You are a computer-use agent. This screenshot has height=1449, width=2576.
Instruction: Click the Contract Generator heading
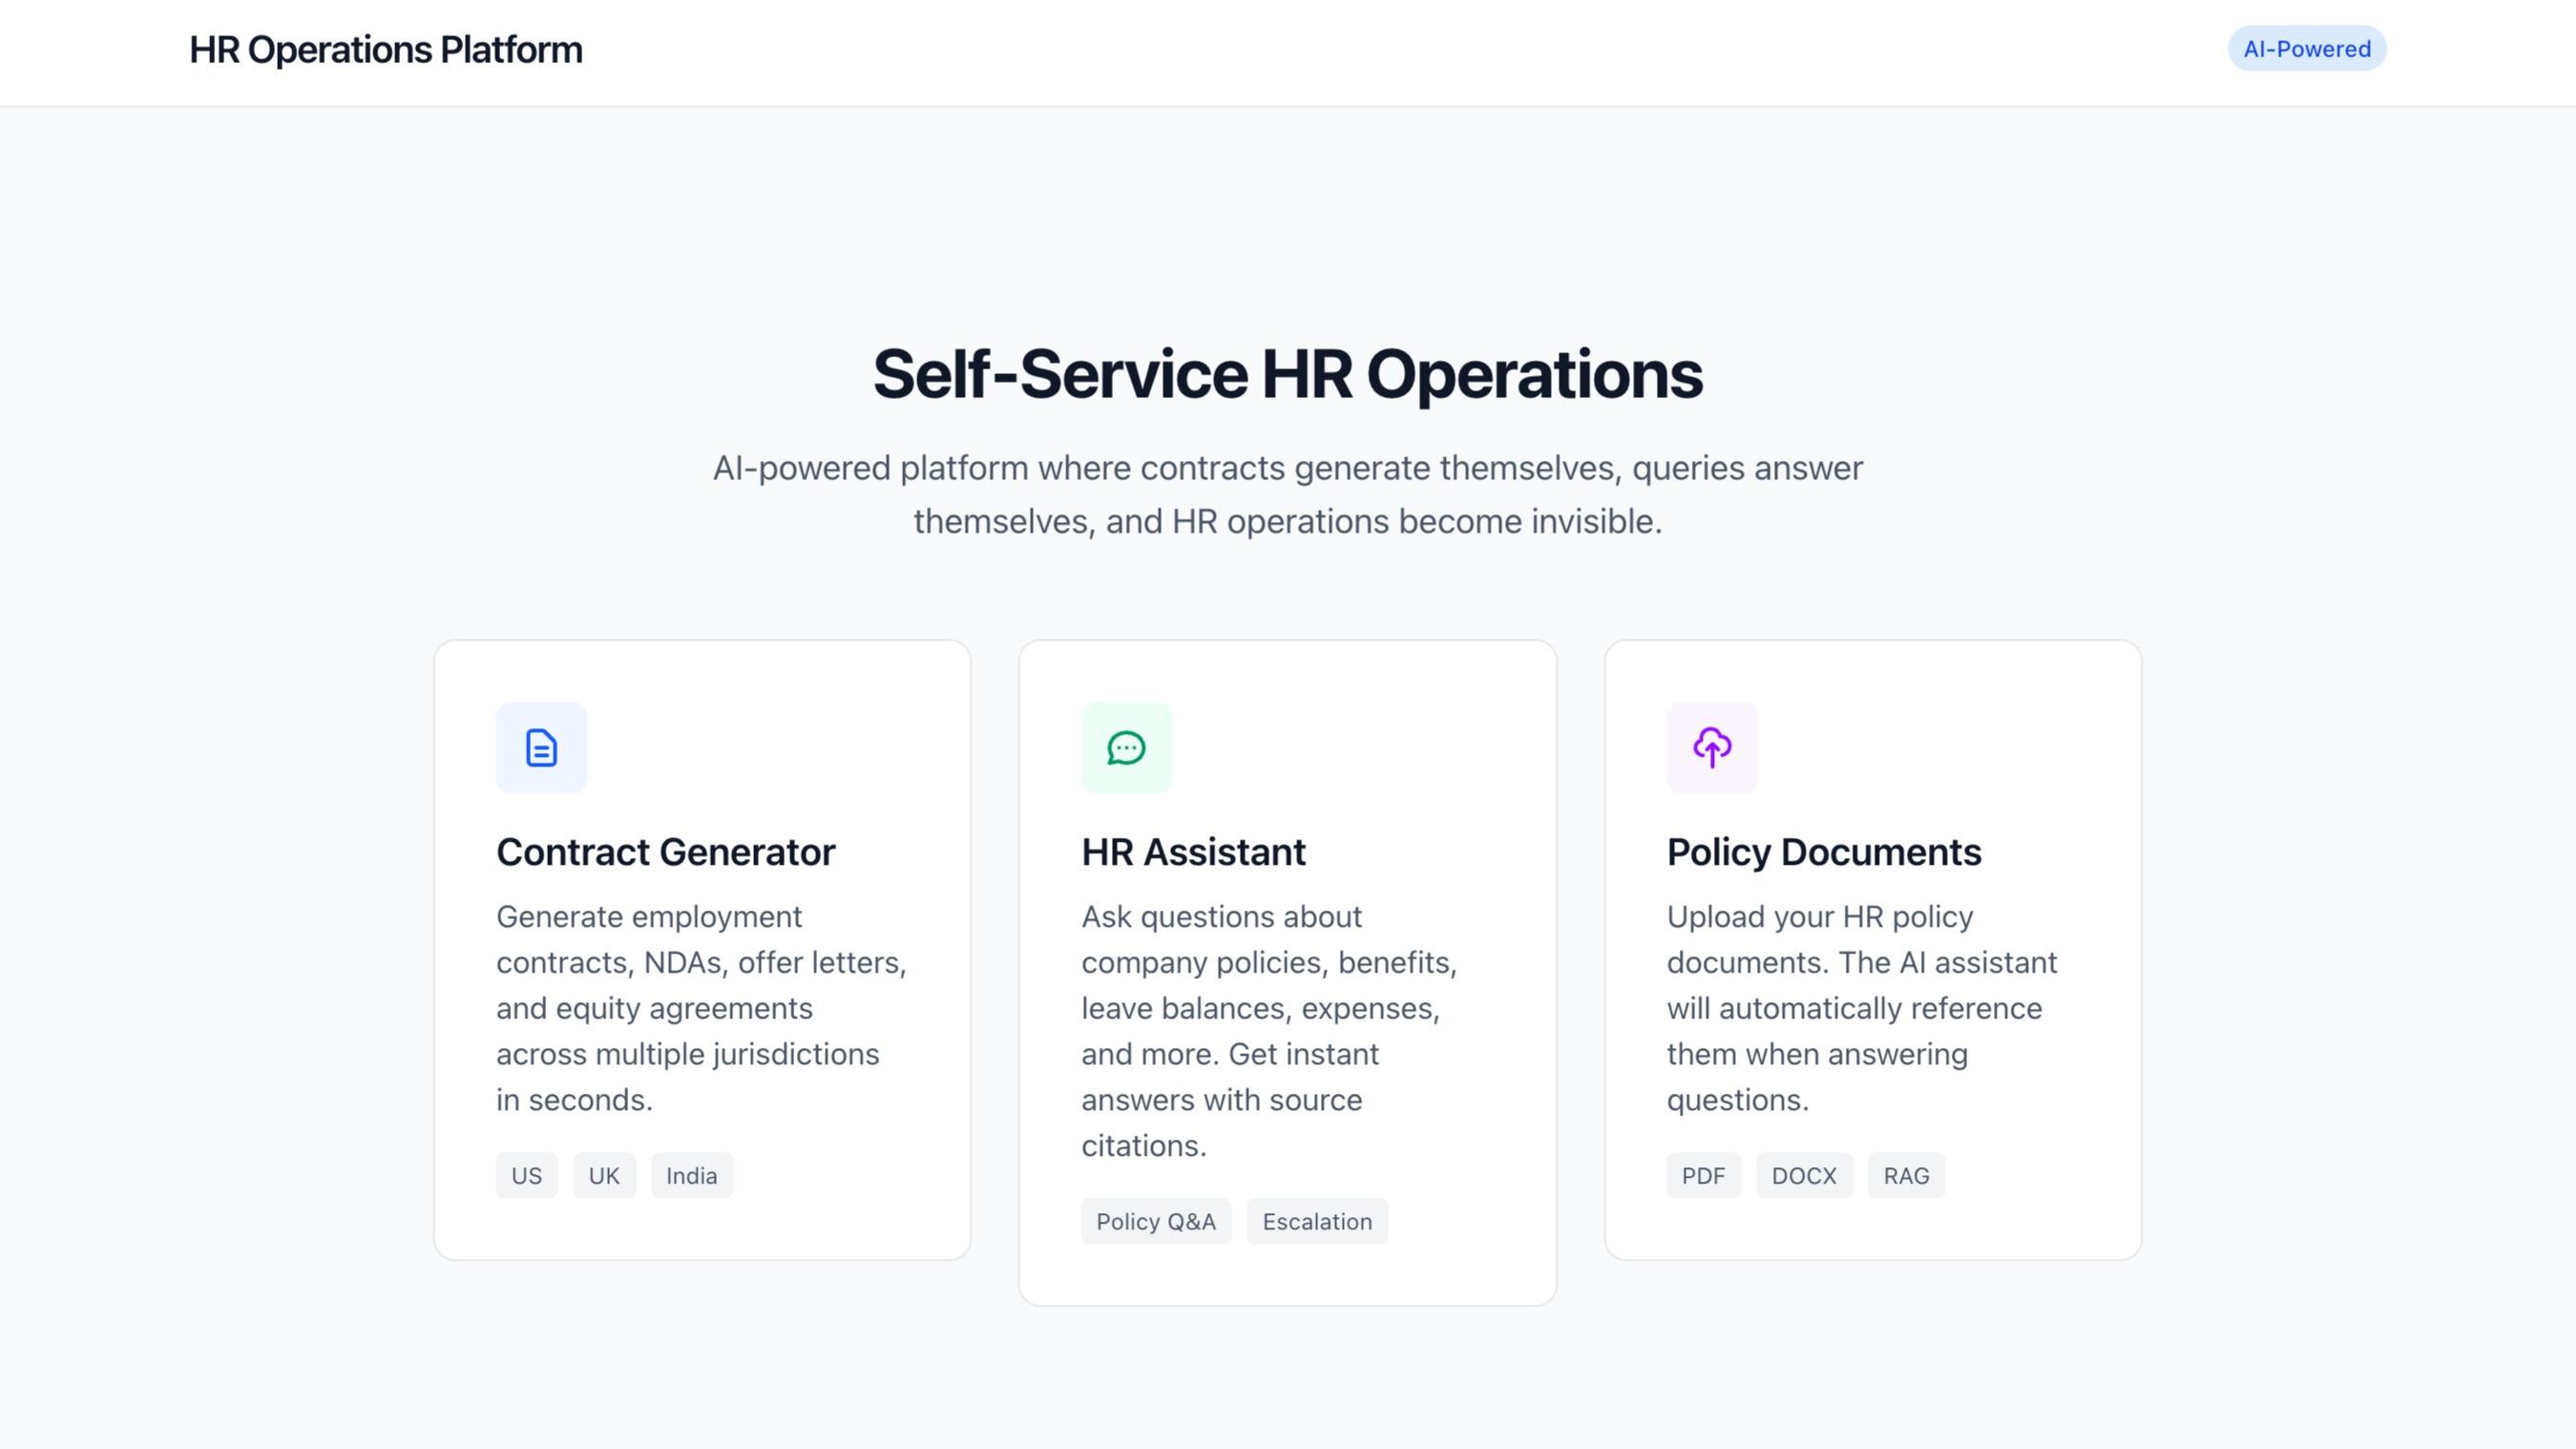pyautogui.click(x=665, y=852)
